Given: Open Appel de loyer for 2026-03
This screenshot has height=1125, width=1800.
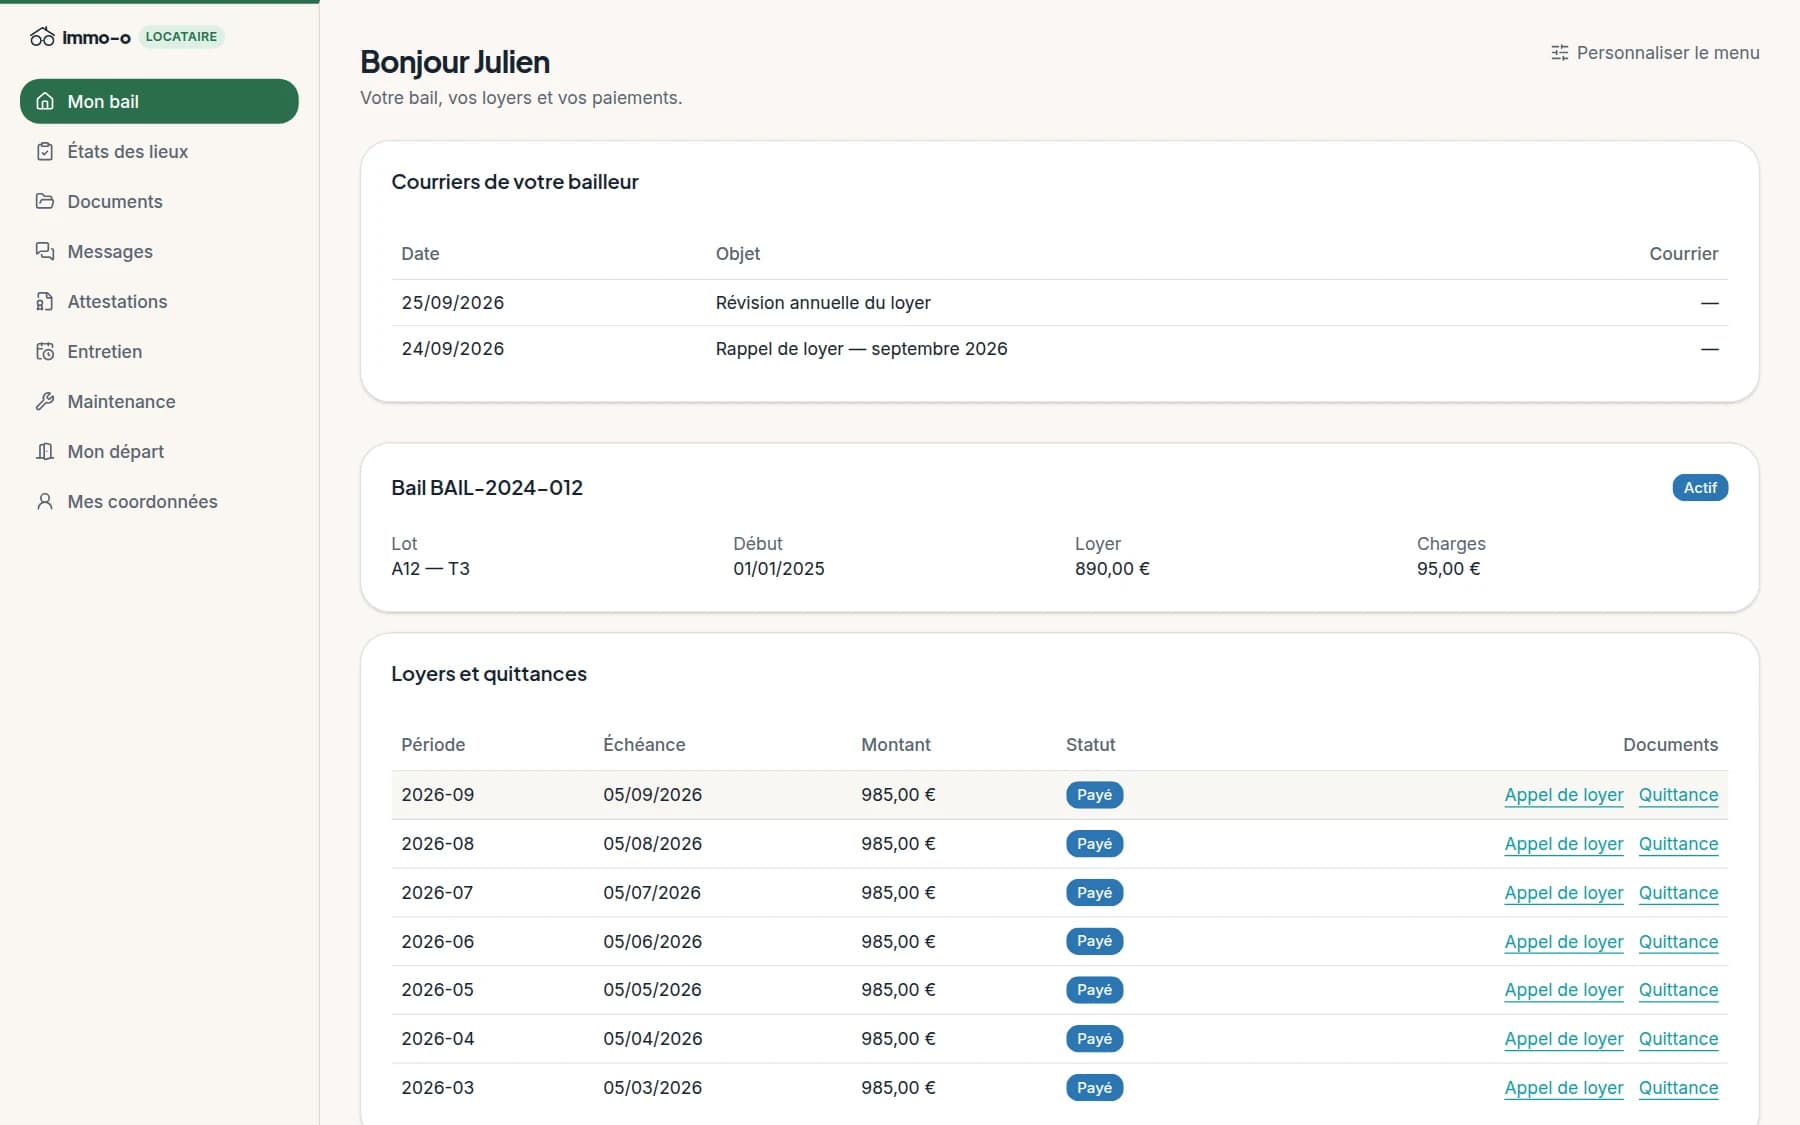Looking at the screenshot, I should (x=1564, y=1088).
